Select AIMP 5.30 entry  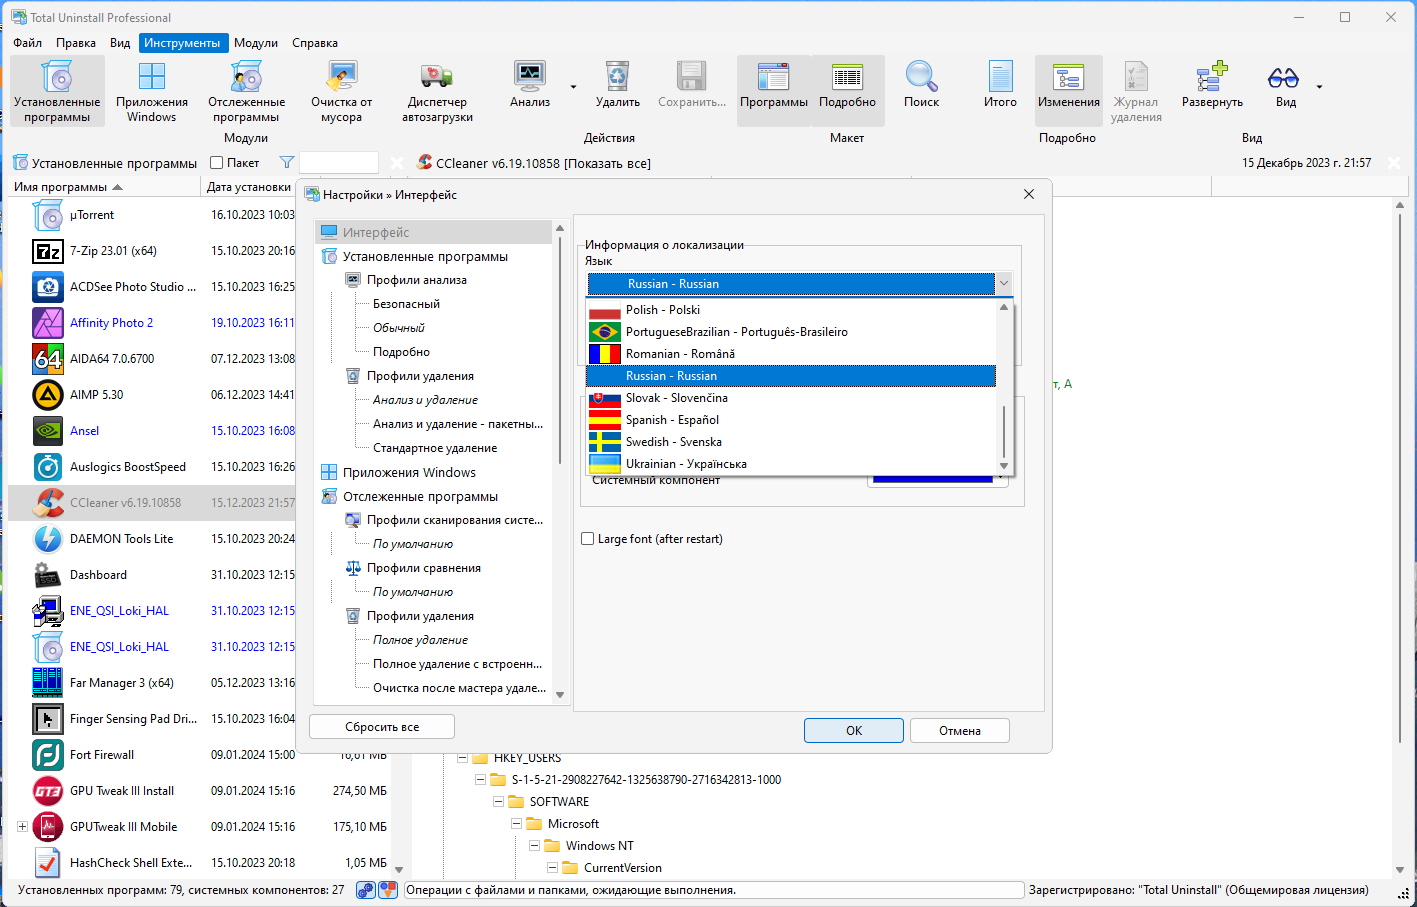(x=97, y=395)
